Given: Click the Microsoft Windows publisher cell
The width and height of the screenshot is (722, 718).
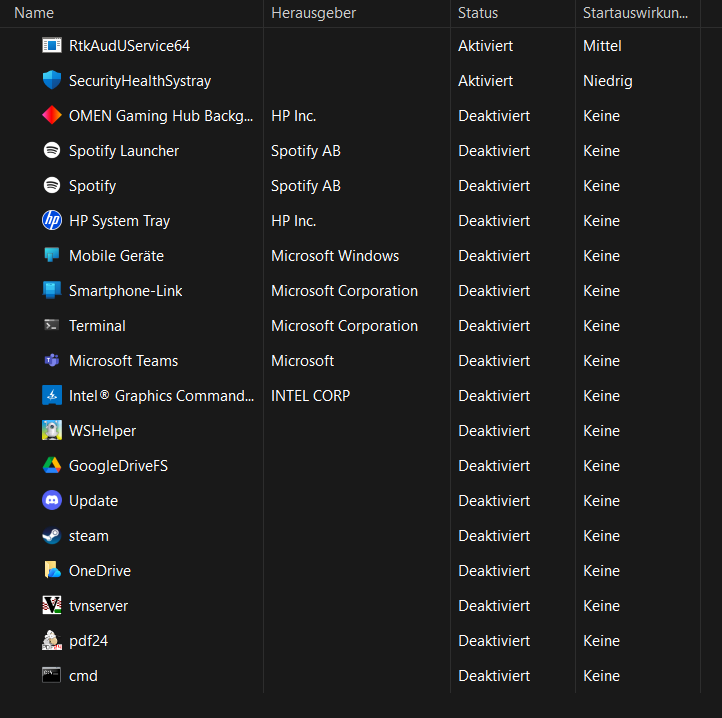Looking at the screenshot, I should point(335,256).
